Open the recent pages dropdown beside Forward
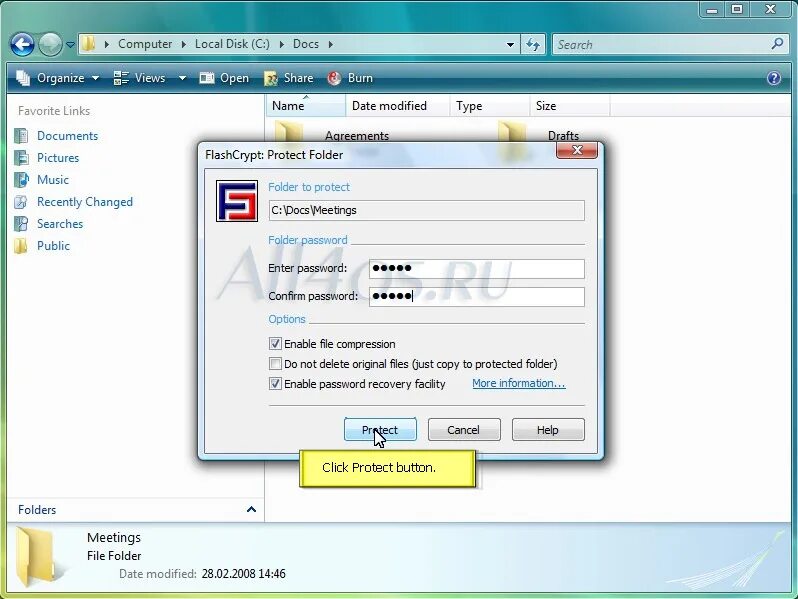Image resolution: width=798 pixels, height=599 pixels. [x=70, y=45]
